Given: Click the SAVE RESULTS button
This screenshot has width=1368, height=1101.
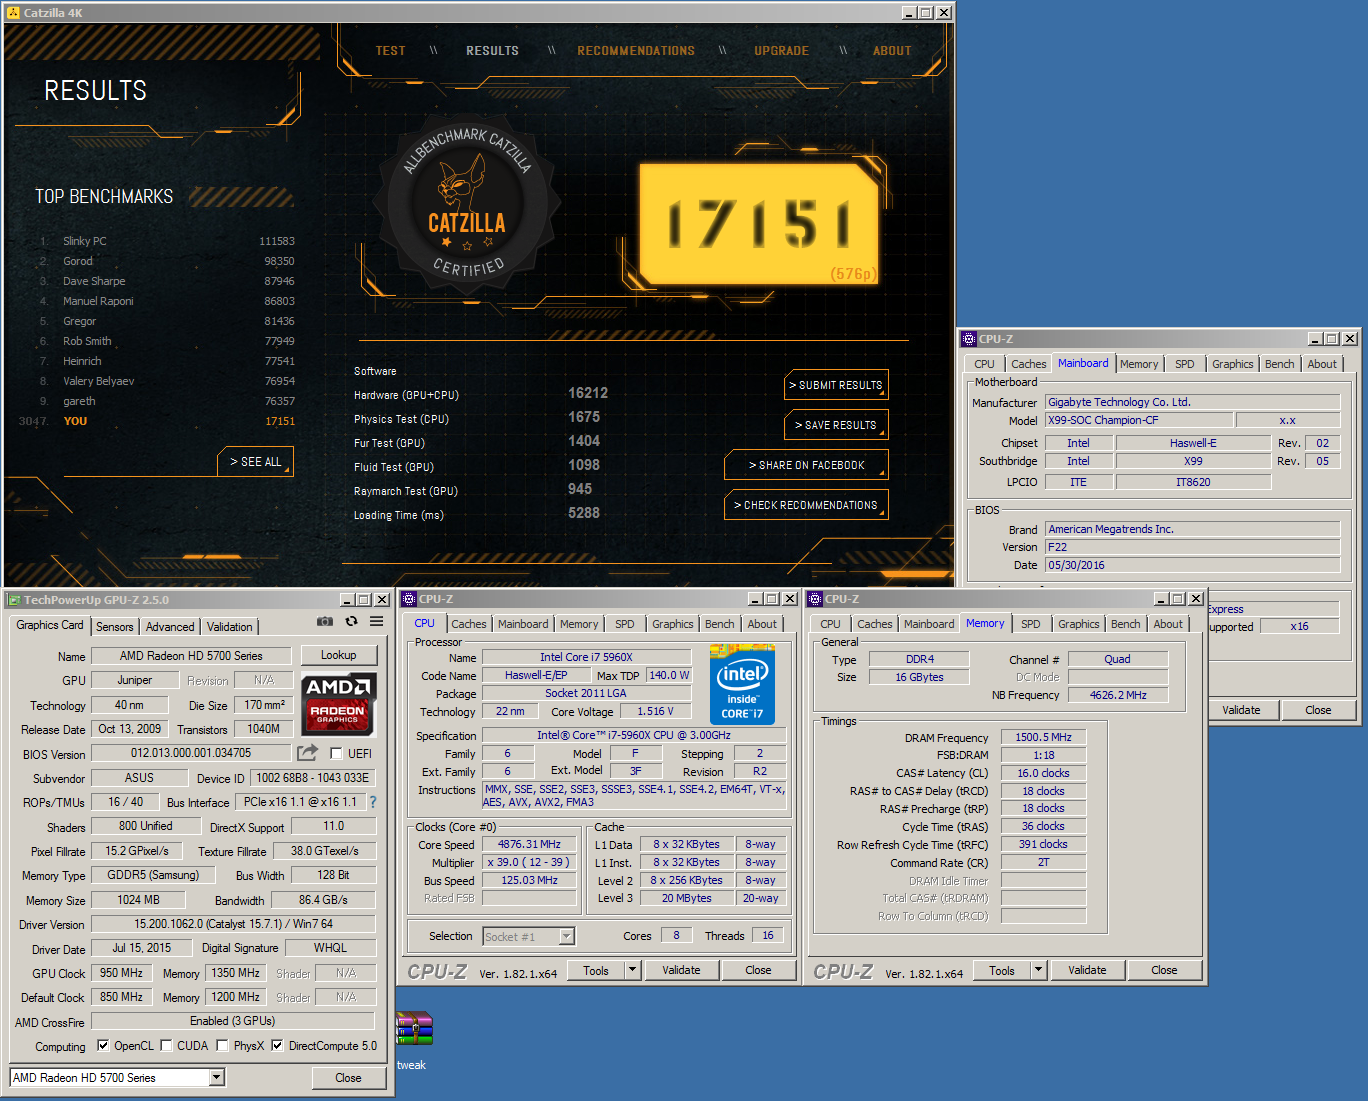Looking at the screenshot, I should (837, 425).
